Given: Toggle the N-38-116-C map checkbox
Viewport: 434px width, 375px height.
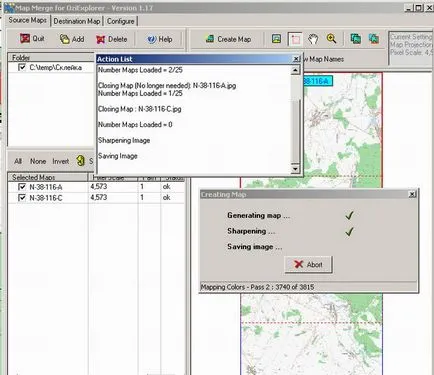Looking at the screenshot, I should pyautogui.click(x=22, y=198).
